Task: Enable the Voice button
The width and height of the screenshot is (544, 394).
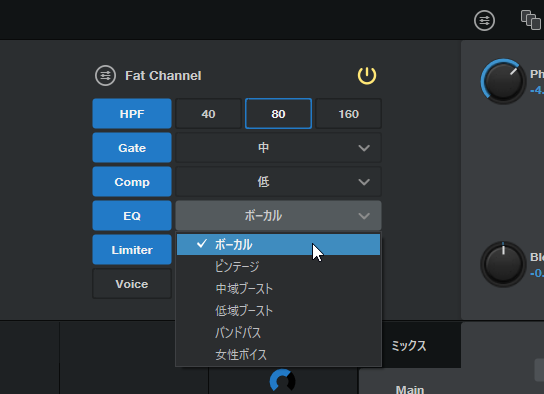Action: pyautogui.click(x=132, y=284)
